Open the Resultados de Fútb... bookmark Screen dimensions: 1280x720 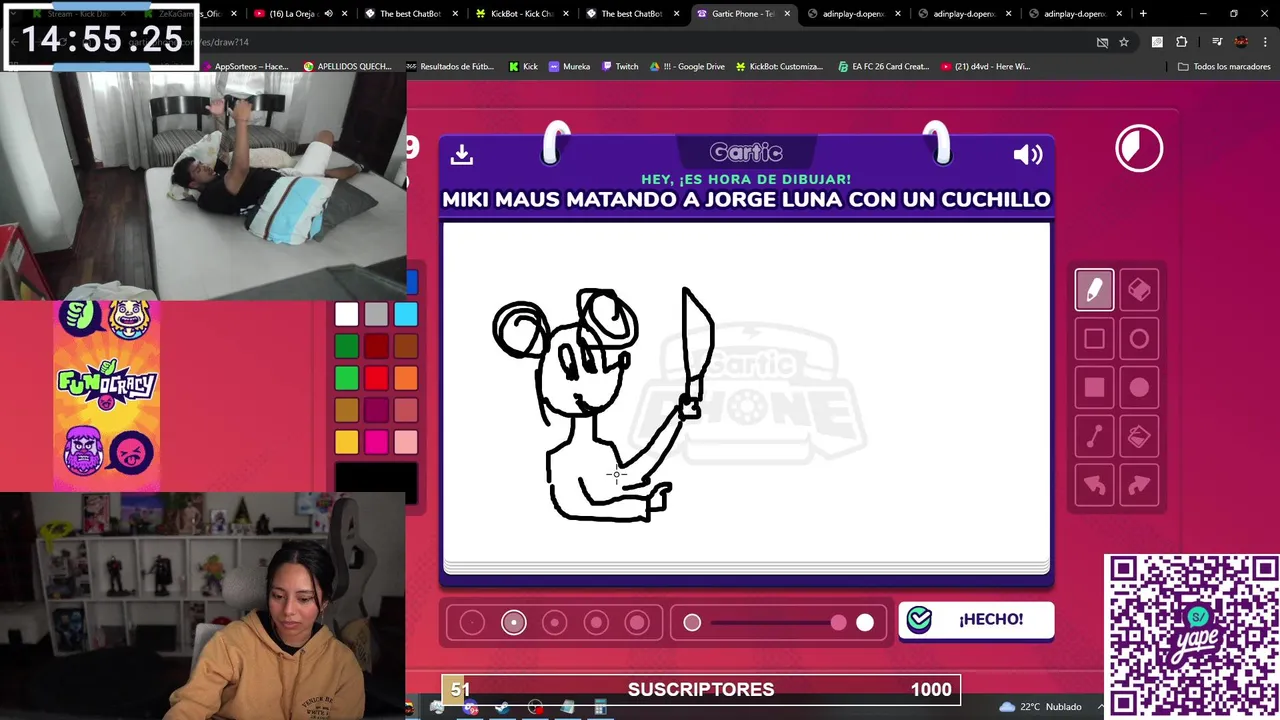point(450,66)
